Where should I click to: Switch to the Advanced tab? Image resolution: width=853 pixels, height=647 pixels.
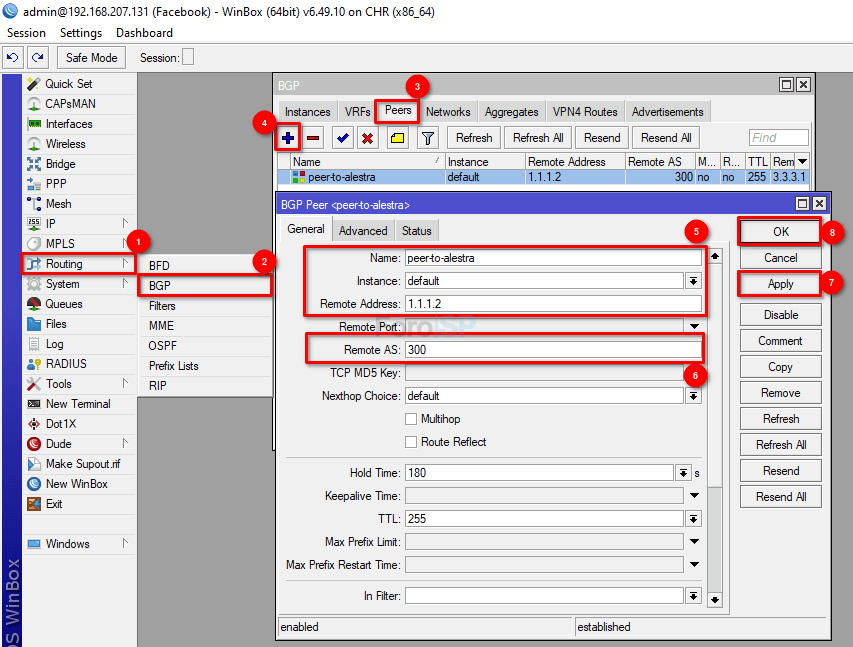(x=363, y=231)
